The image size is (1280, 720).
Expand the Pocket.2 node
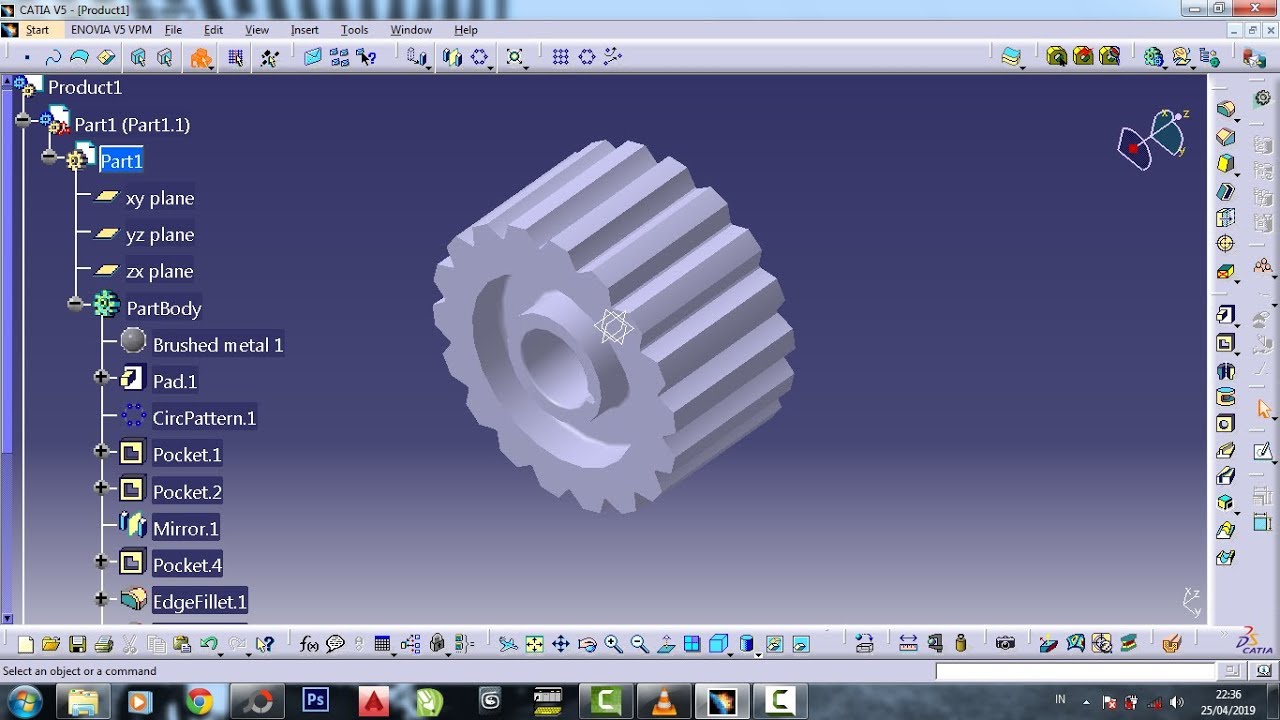click(101, 488)
